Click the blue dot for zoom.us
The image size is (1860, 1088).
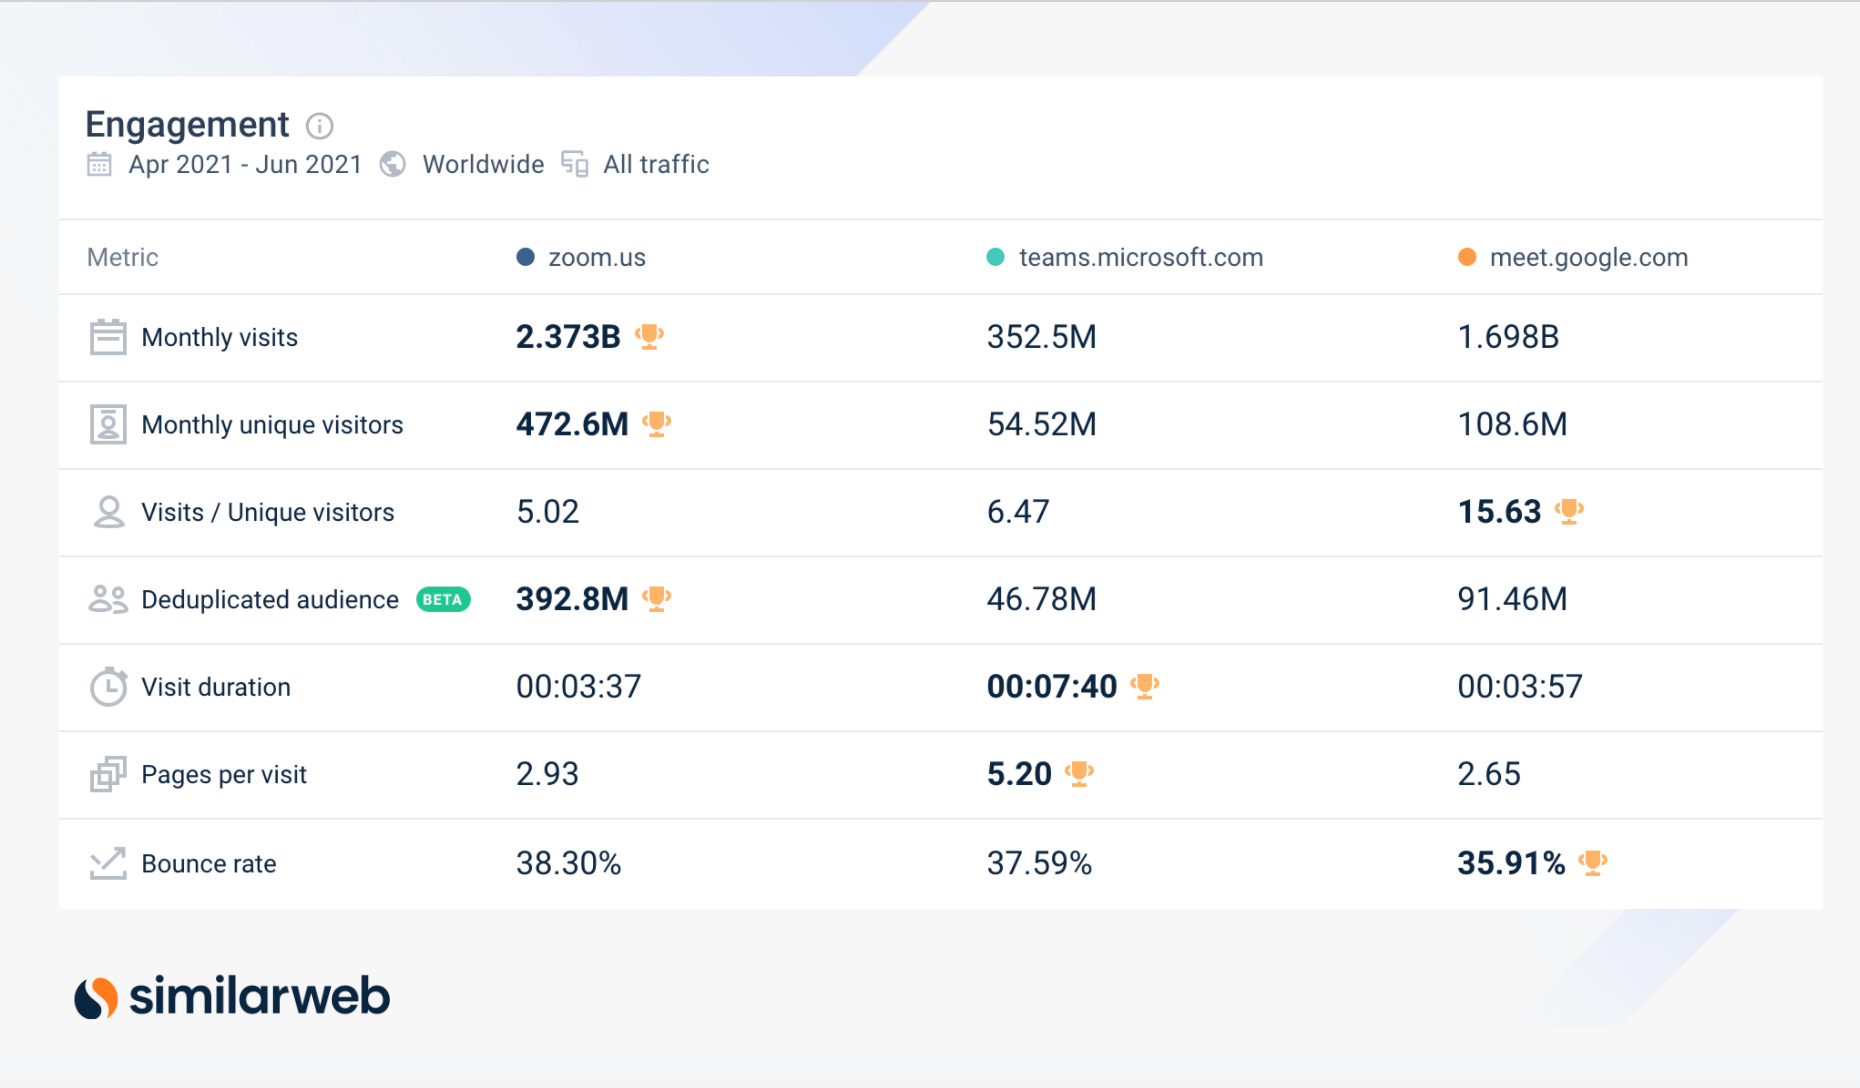coord(525,257)
